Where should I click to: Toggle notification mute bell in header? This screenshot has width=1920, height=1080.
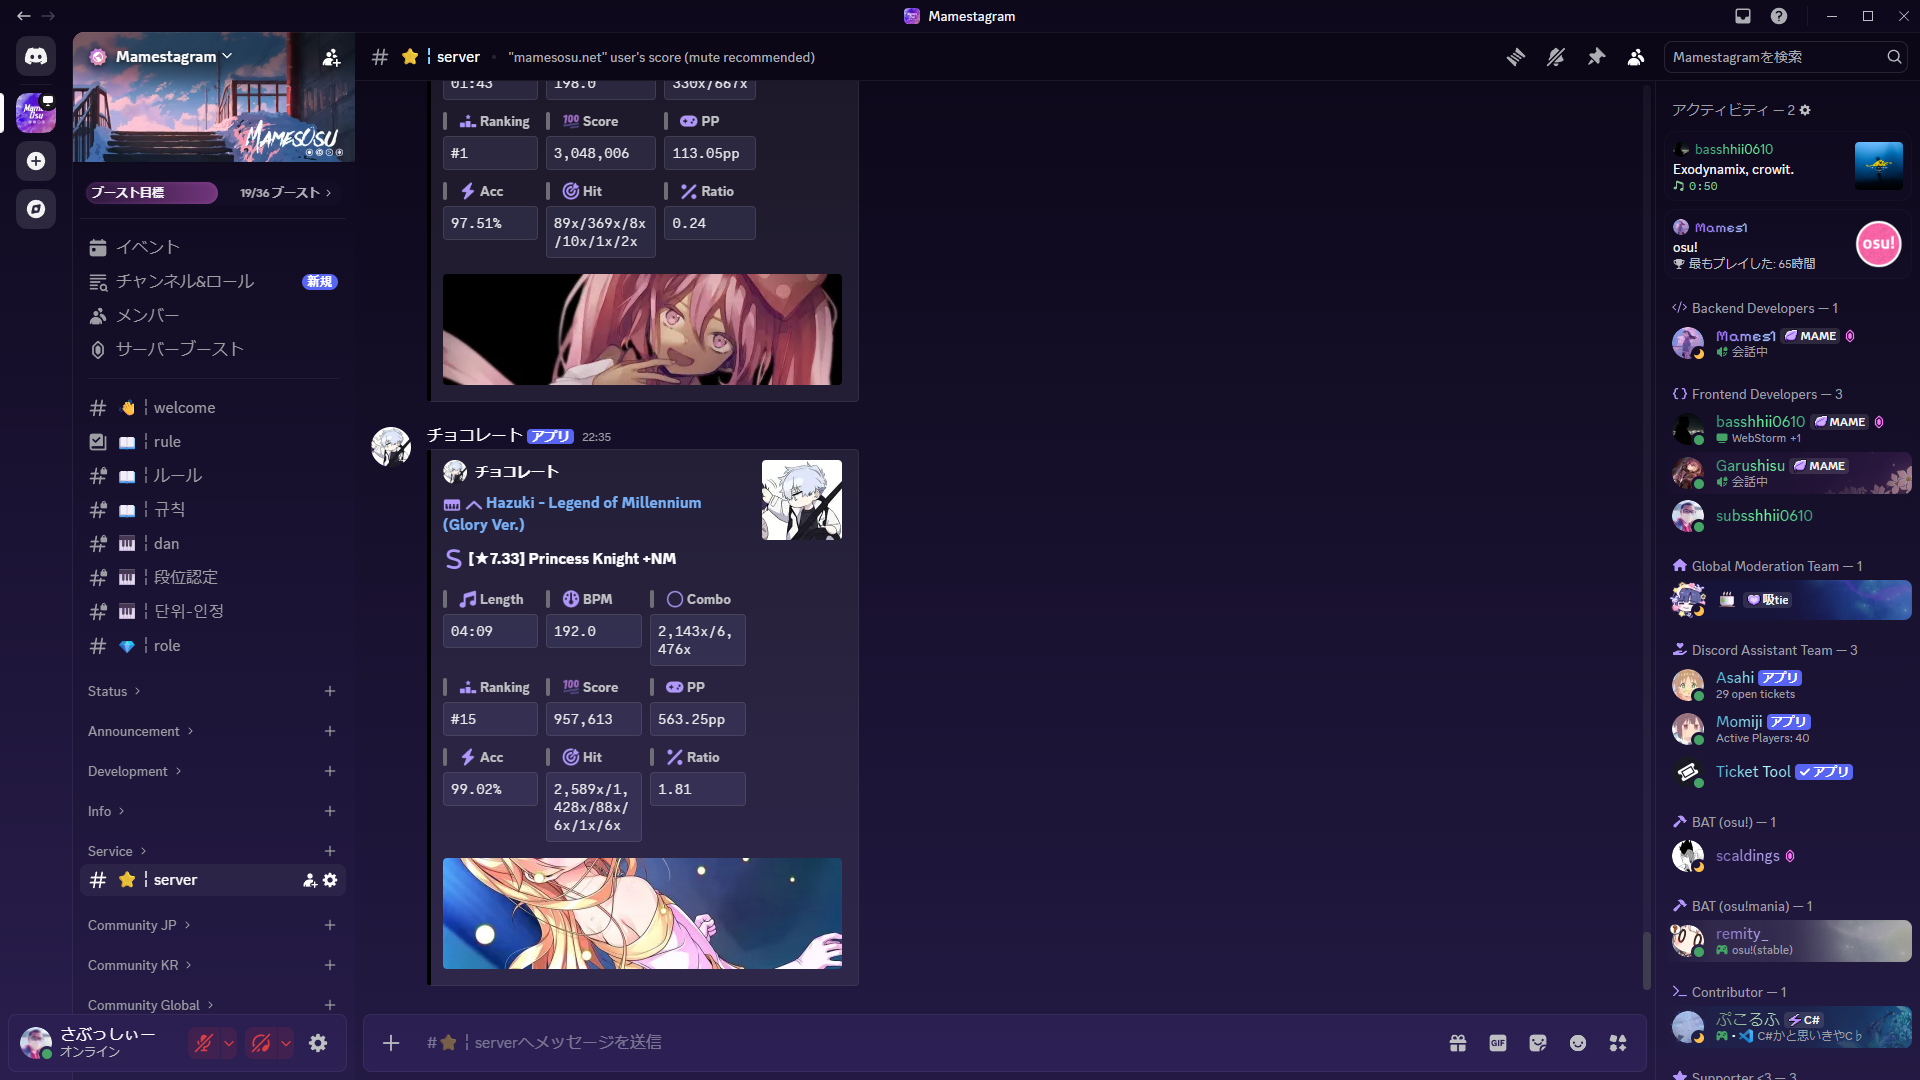1556,57
